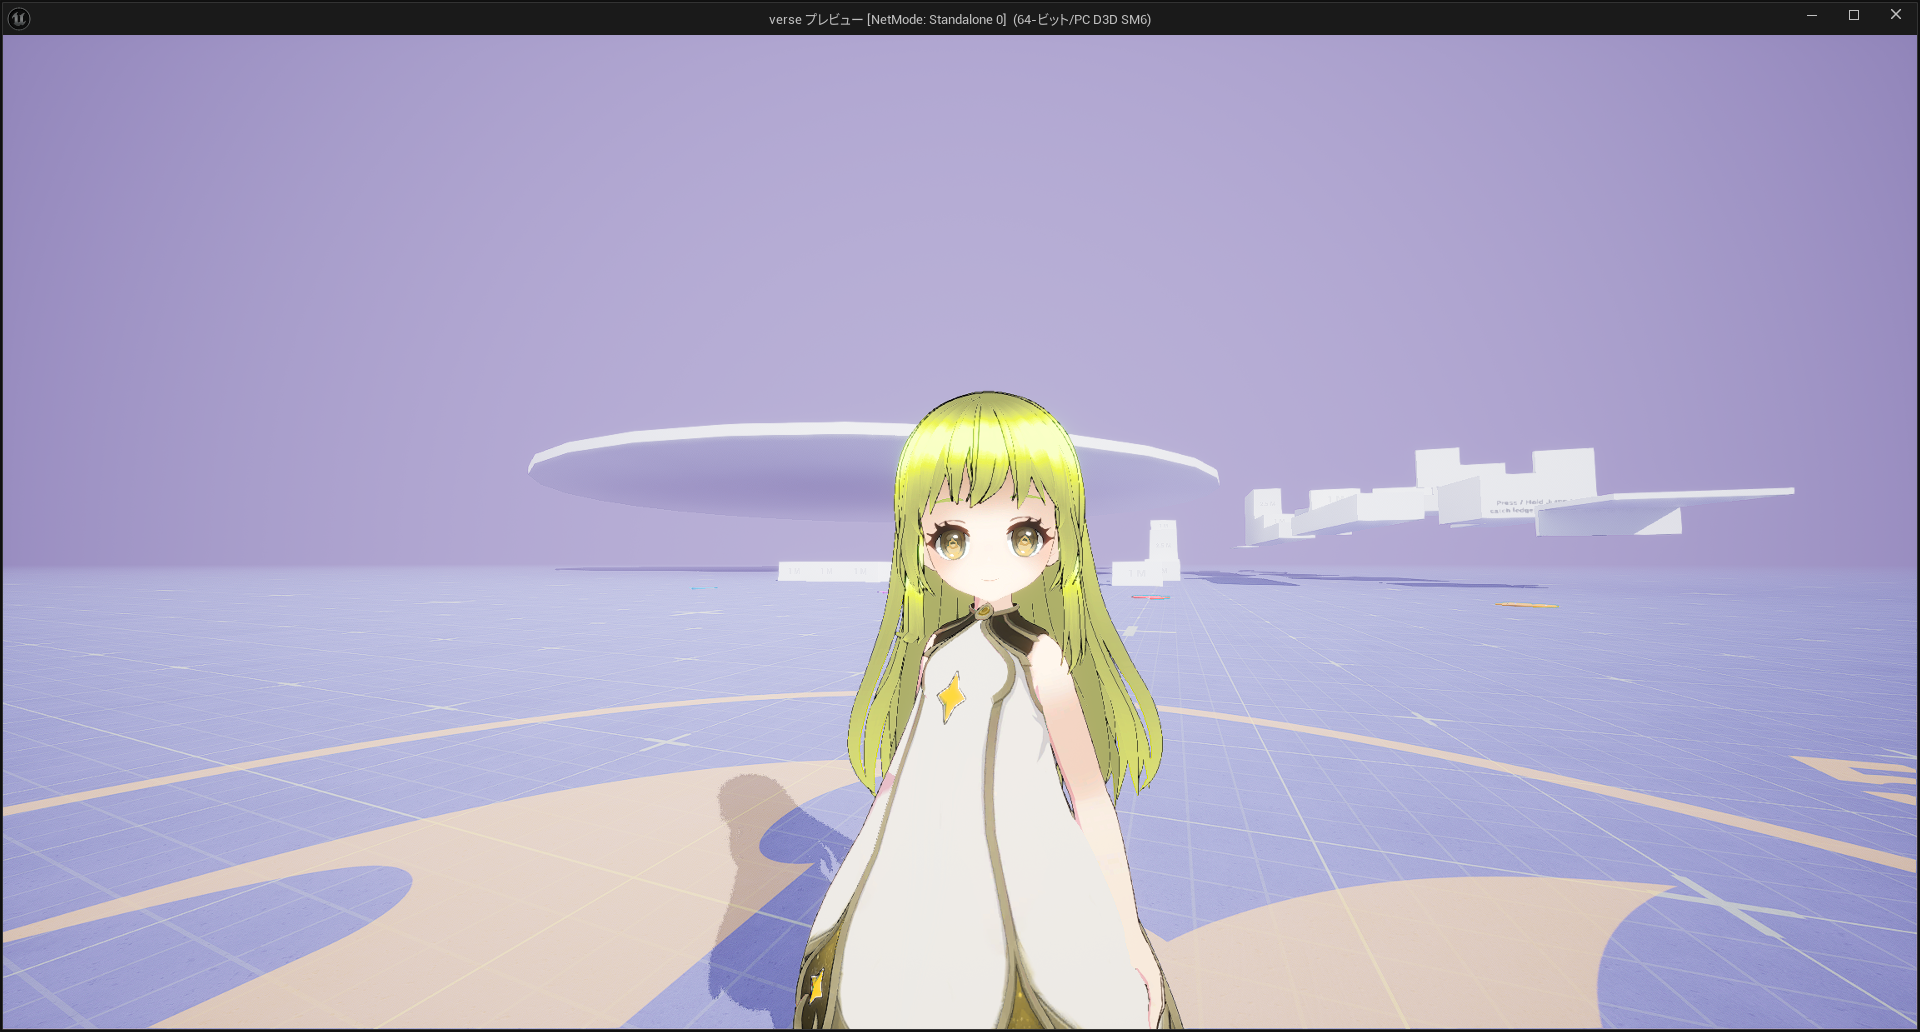The height and width of the screenshot is (1032, 1920).
Task: Close the verse preview window
Action: coord(1895,15)
